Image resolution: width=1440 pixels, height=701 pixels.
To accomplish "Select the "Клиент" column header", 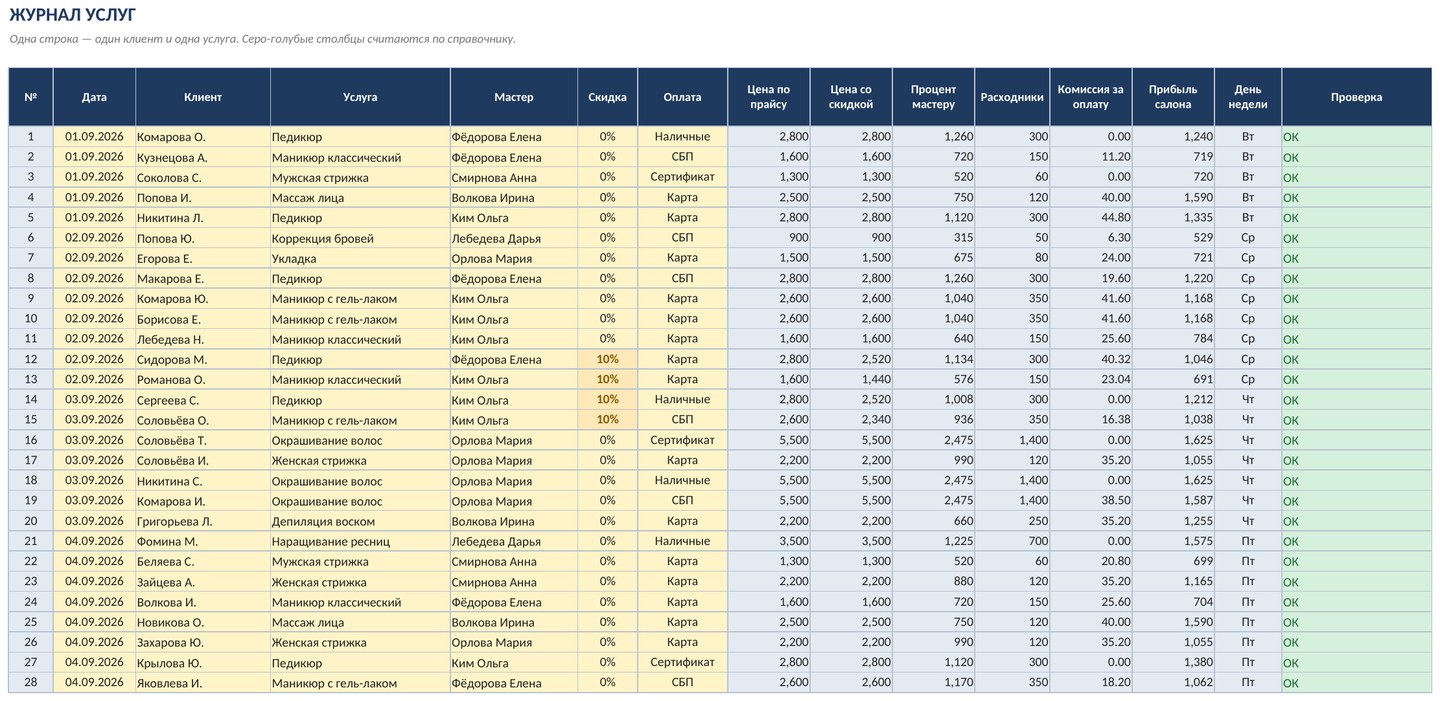I will [203, 97].
